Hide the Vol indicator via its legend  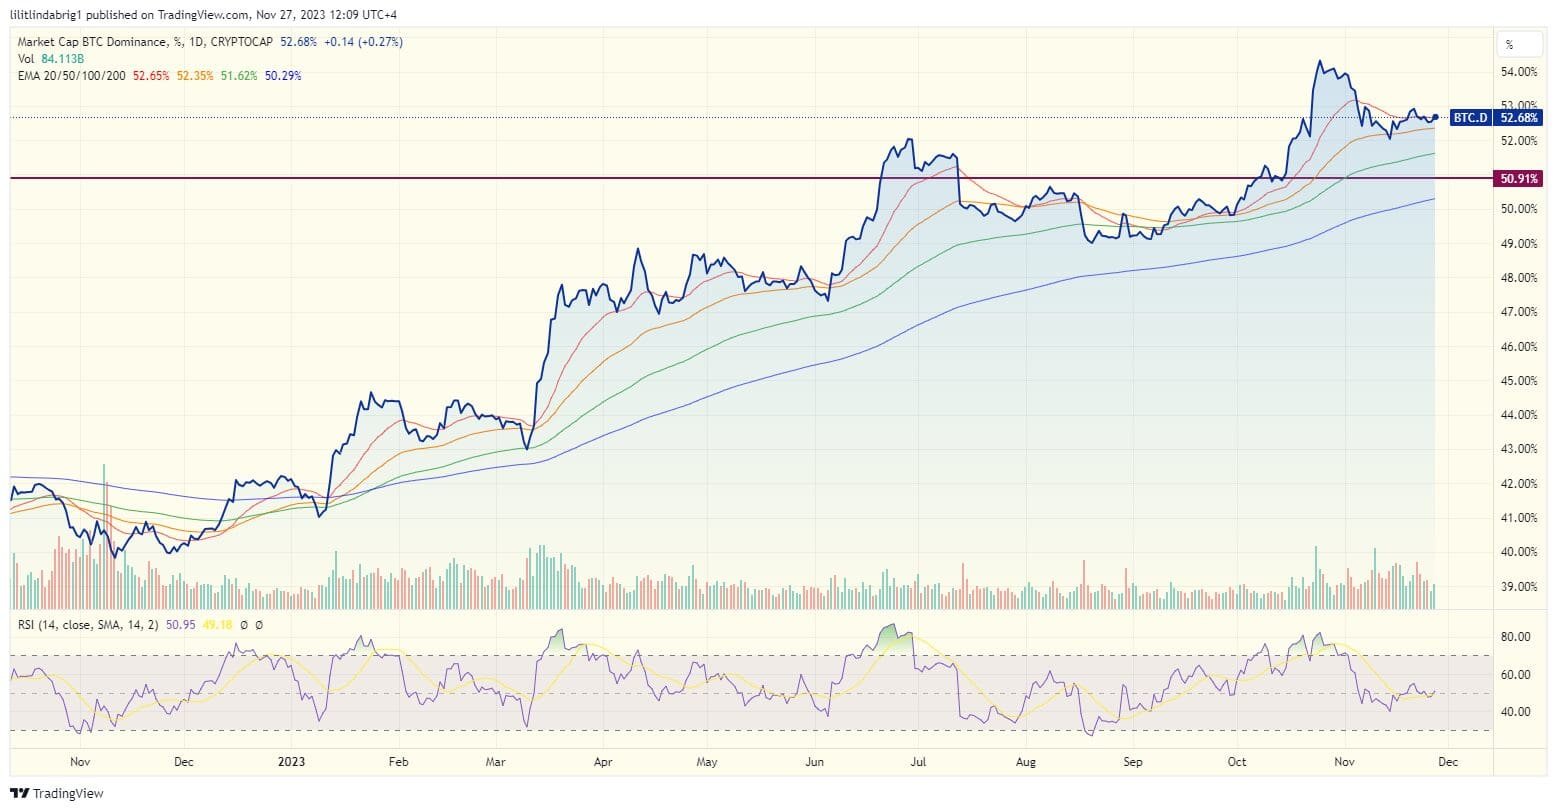(27, 58)
